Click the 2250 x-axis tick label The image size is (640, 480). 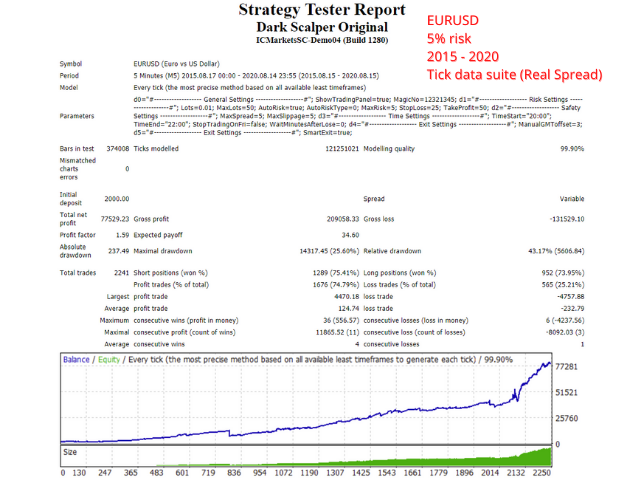[x=542, y=473]
